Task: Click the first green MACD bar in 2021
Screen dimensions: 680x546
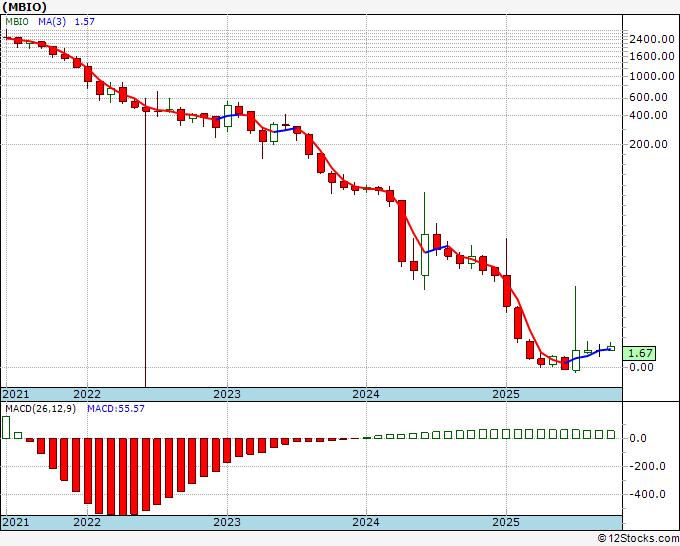Action: (6, 428)
